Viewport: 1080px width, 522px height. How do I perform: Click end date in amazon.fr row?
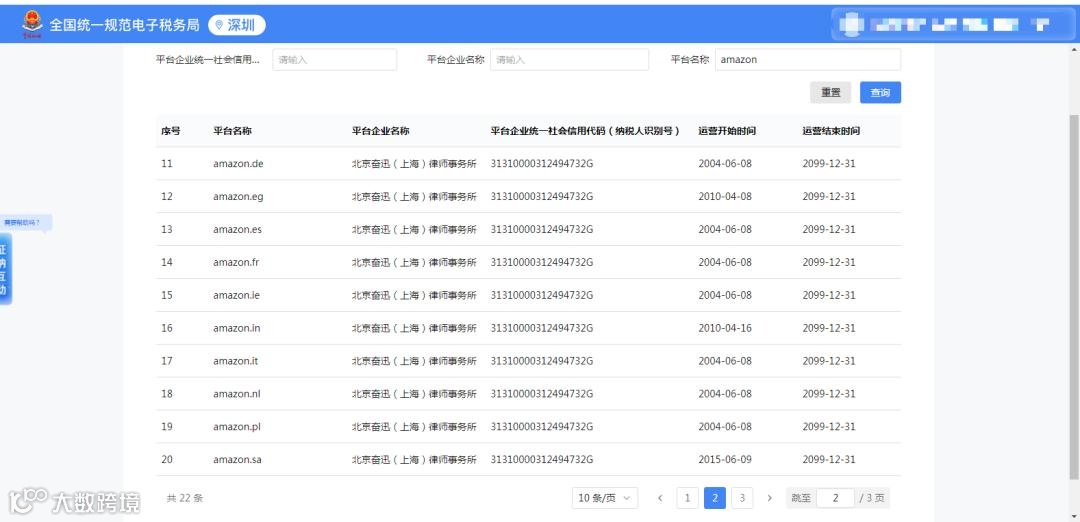pos(829,262)
